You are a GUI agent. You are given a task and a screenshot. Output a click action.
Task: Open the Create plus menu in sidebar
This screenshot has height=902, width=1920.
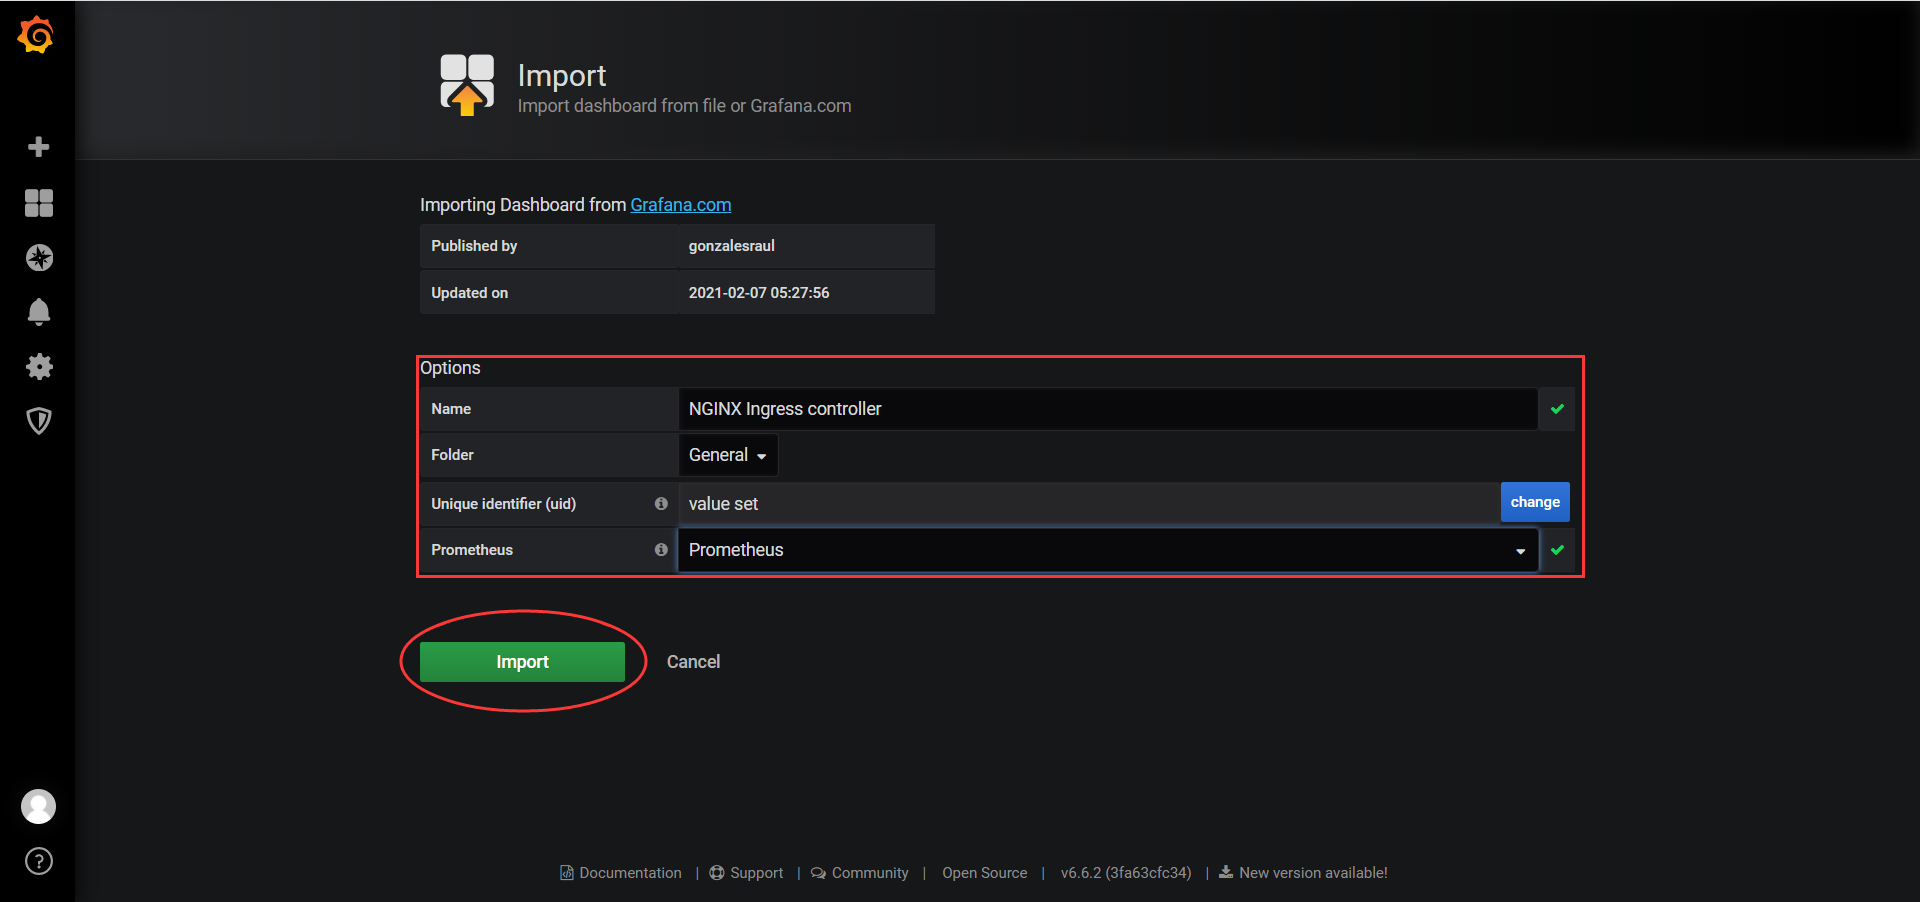point(39,147)
